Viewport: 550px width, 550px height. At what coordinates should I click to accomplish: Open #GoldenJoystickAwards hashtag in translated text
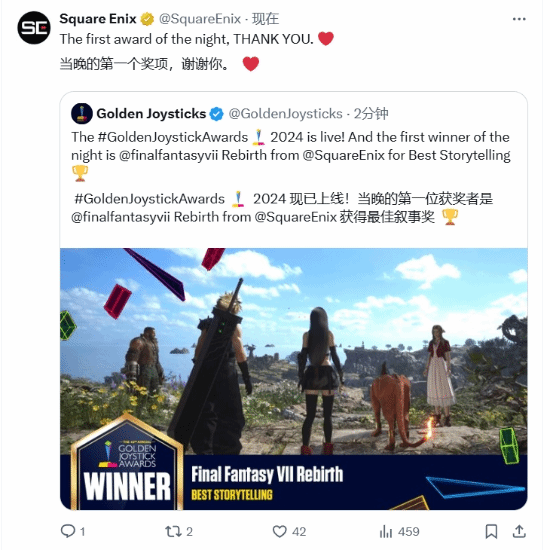pyautogui.click(x=149, y=199)
